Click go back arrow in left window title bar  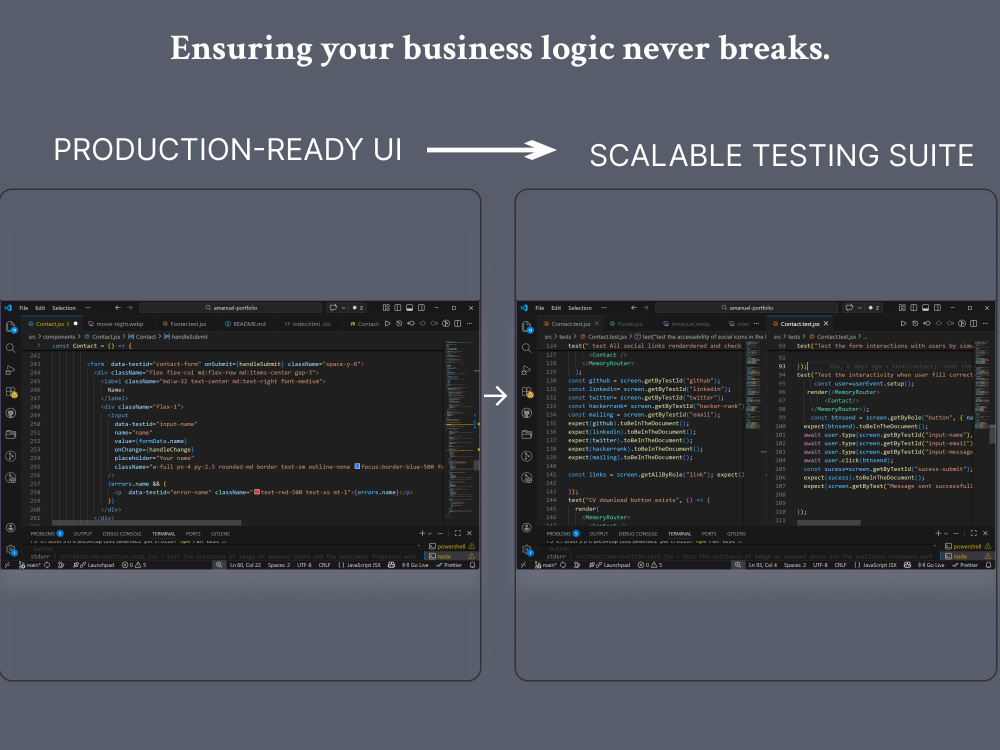click(118, 307)
